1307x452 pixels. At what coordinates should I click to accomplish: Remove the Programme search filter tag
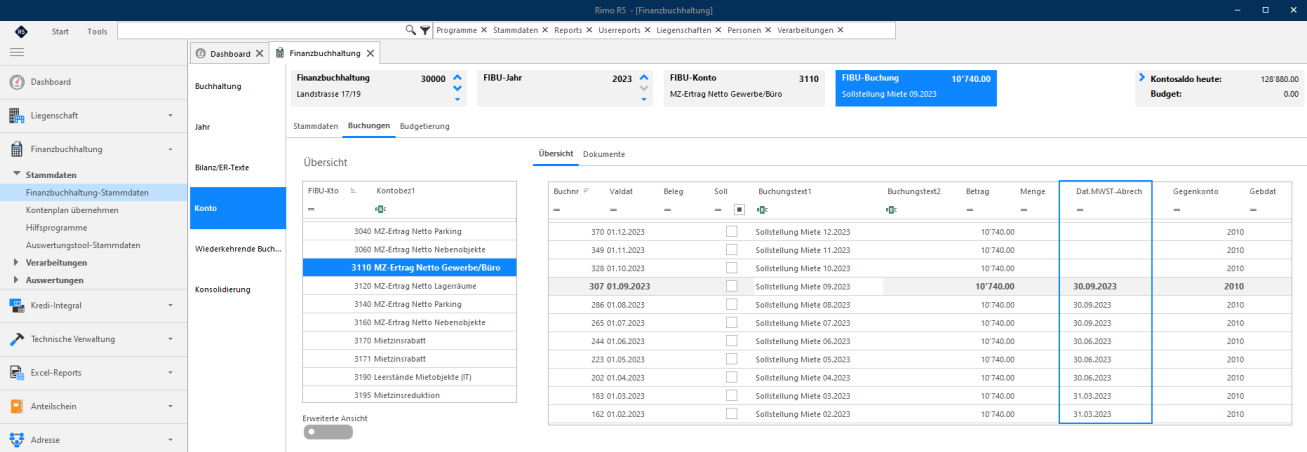[x=484, y=30]
